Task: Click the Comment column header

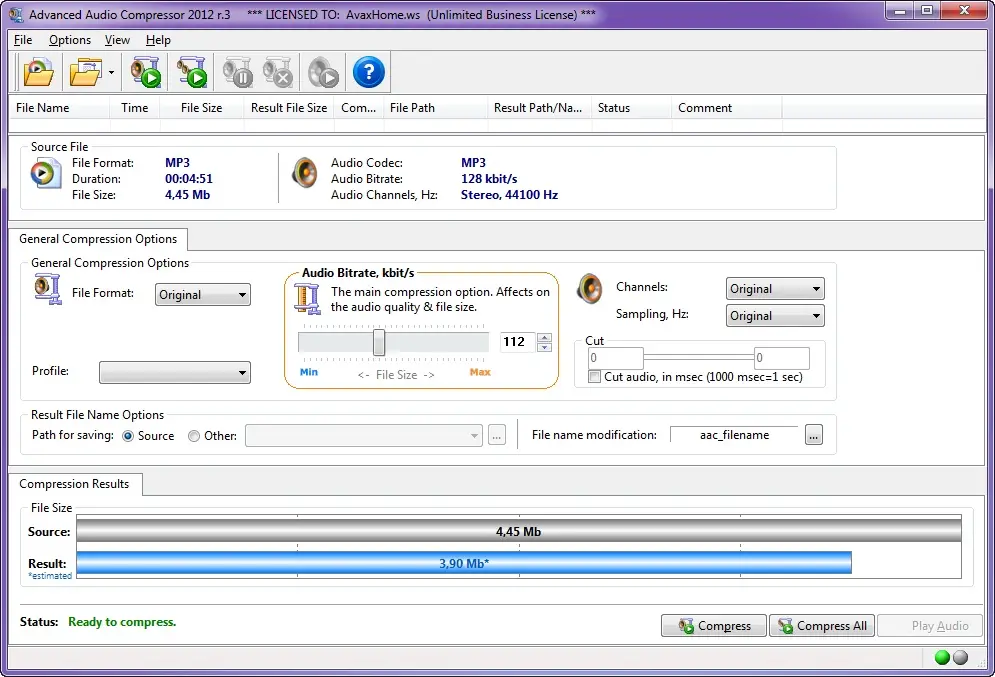Action: 727,108
